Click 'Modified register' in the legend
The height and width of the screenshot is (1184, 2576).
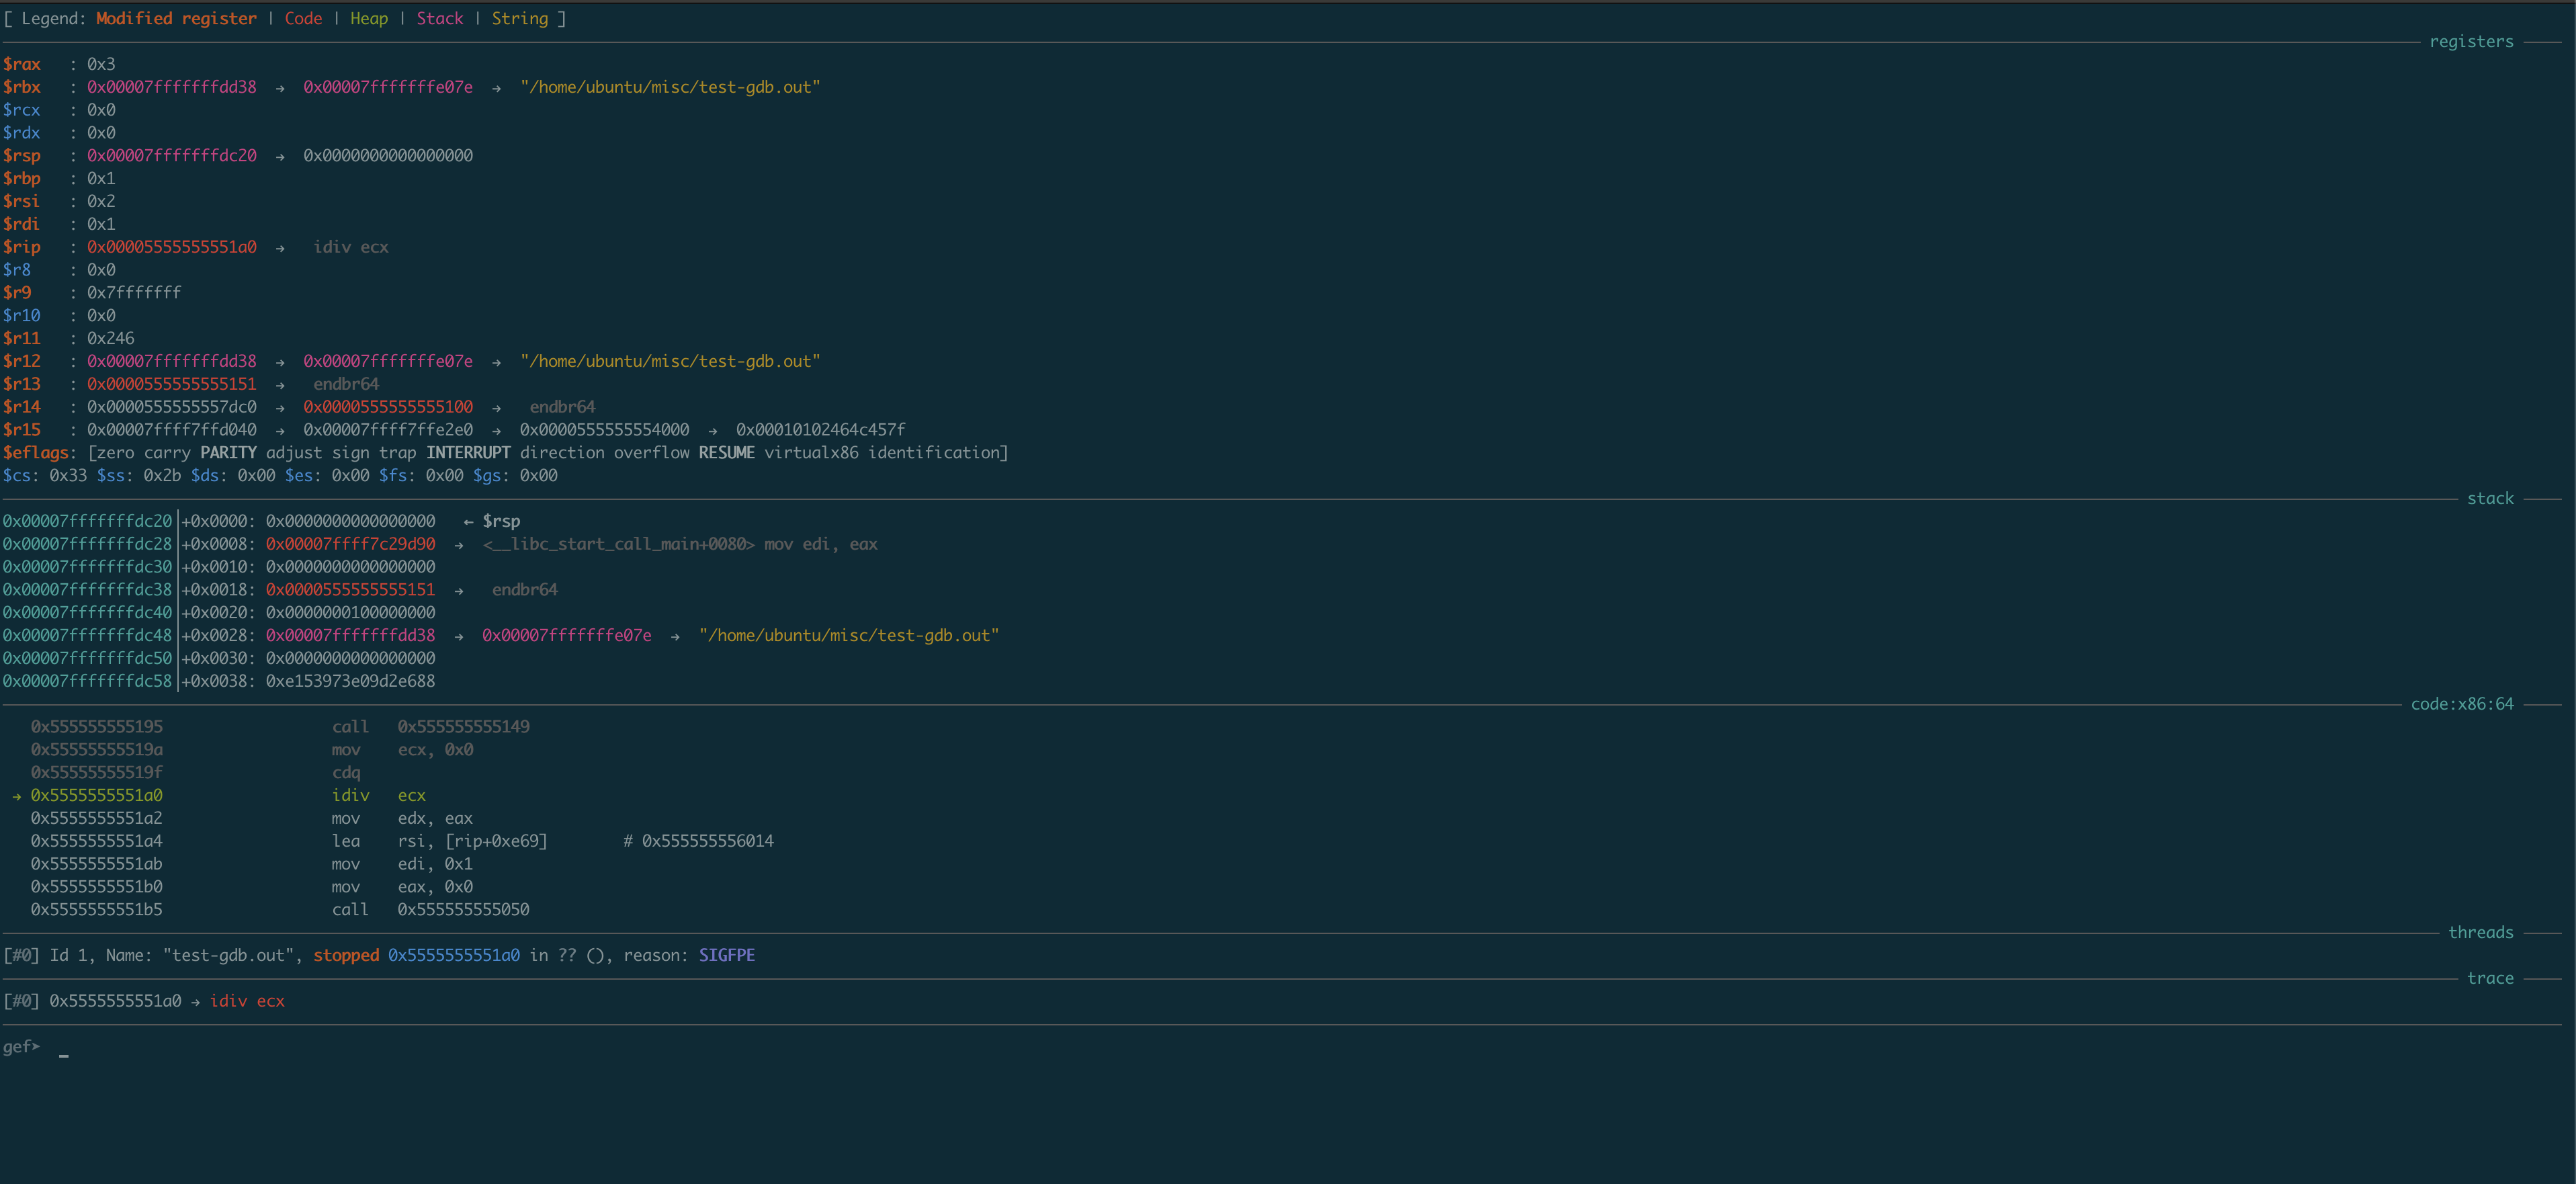176,18
